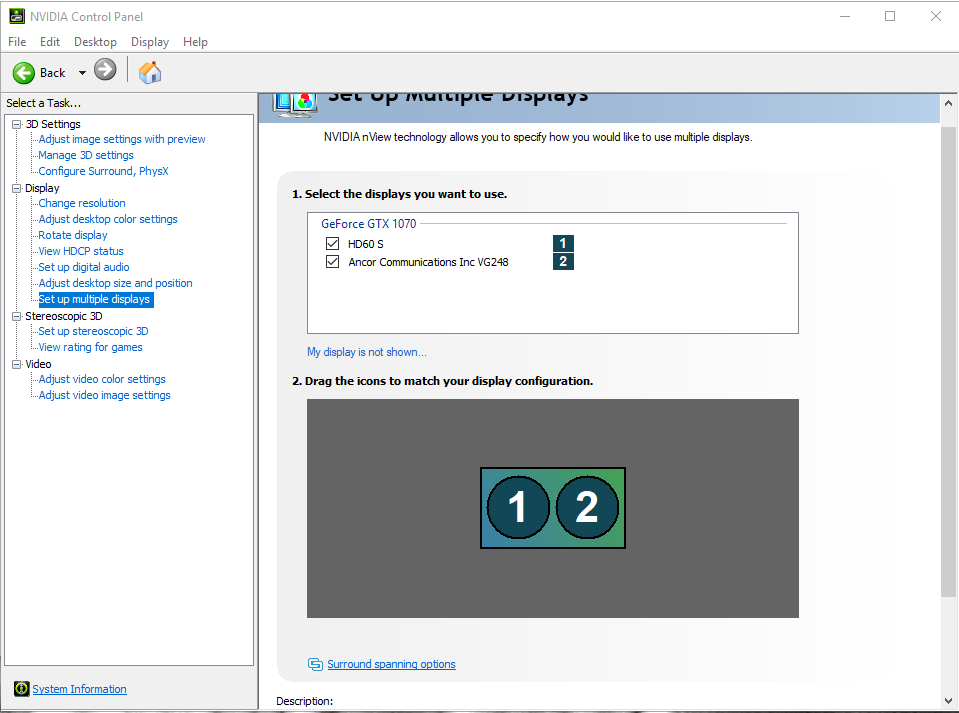
Task: Click the GeForce GTX 1070 group label
Action: coord(369,224)
